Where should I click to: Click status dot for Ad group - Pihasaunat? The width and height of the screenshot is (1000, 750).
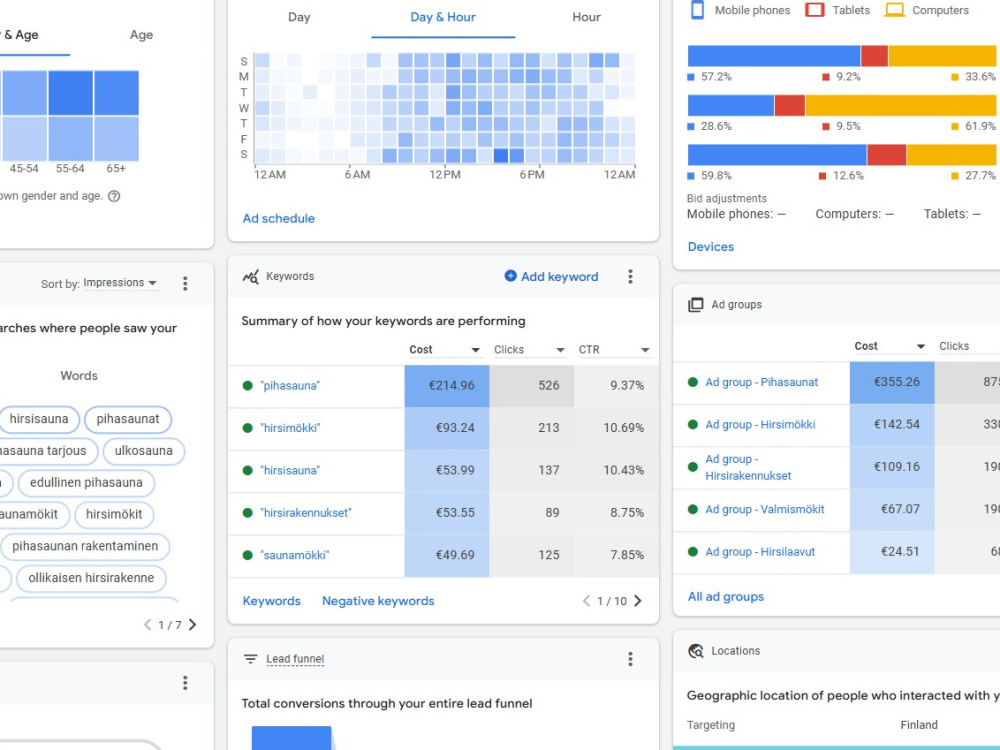click(693, 382)
